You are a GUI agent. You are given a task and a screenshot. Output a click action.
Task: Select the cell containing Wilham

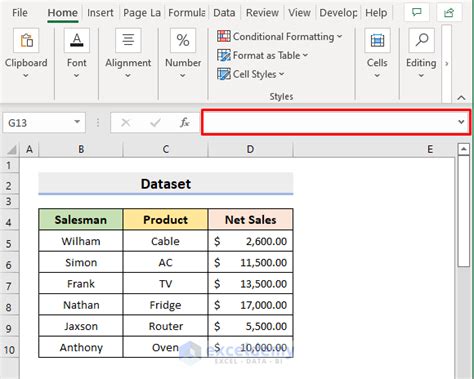click(81, 241)
